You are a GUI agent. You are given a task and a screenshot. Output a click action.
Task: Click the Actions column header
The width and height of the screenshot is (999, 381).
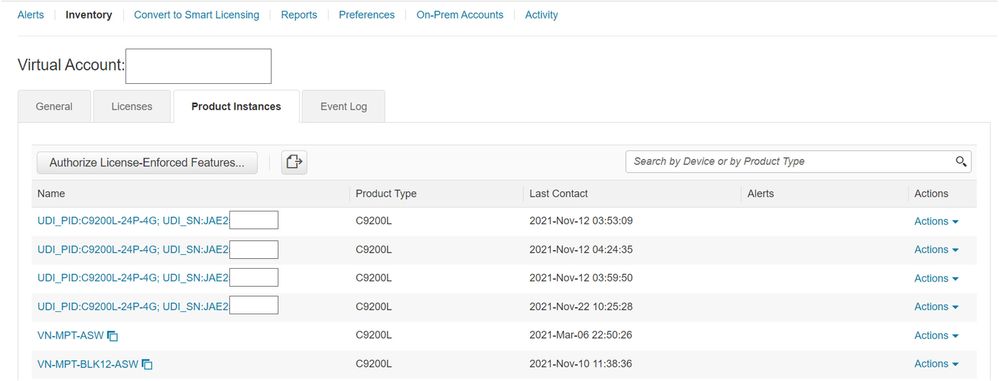click(x=931, y=193)
